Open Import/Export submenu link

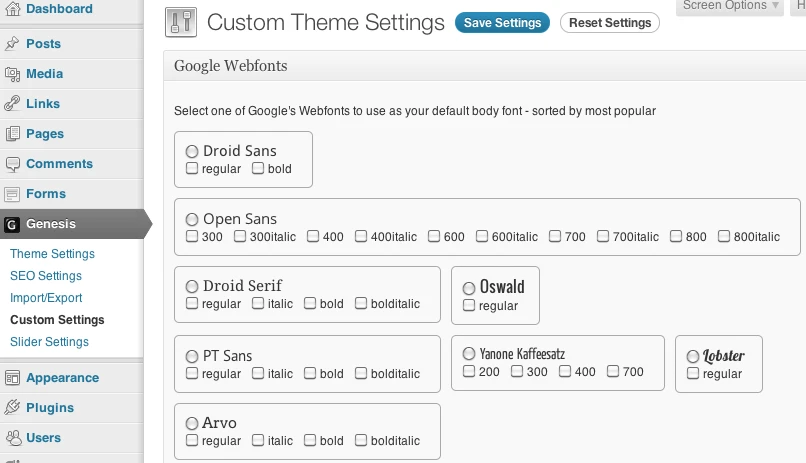46,298
